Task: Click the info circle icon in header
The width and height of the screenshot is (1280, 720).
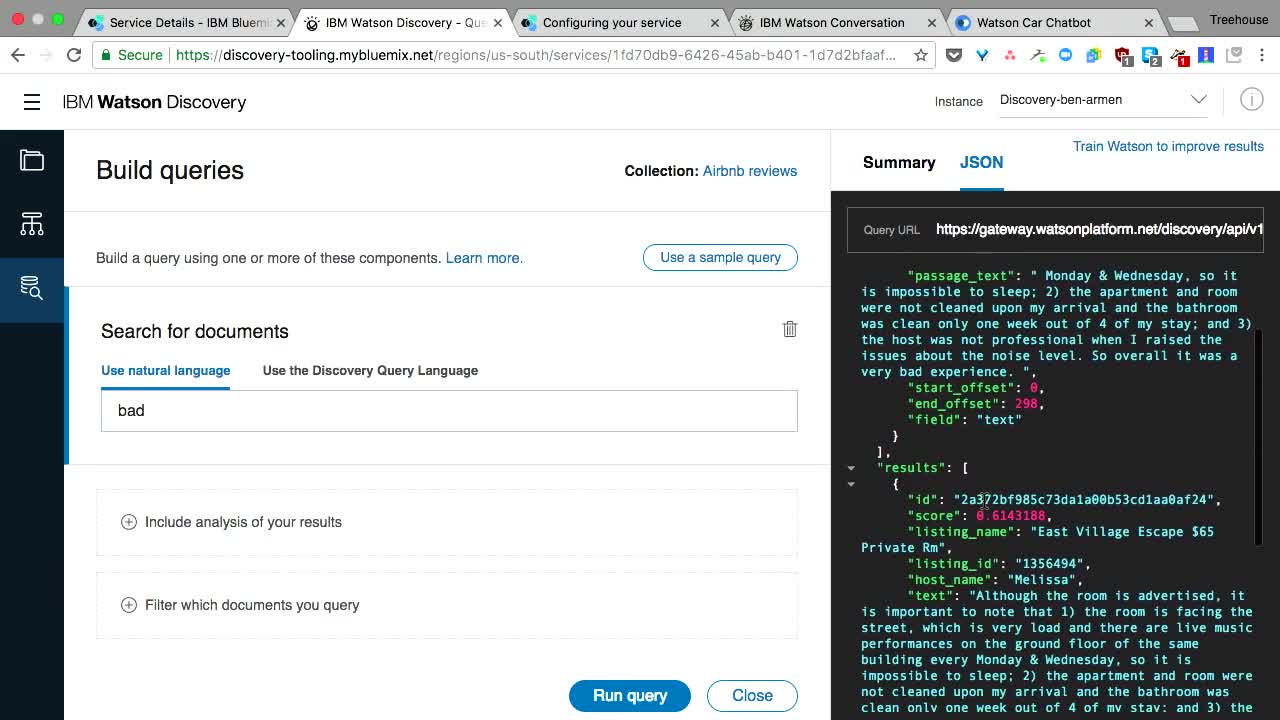Action: point(1251,100)
